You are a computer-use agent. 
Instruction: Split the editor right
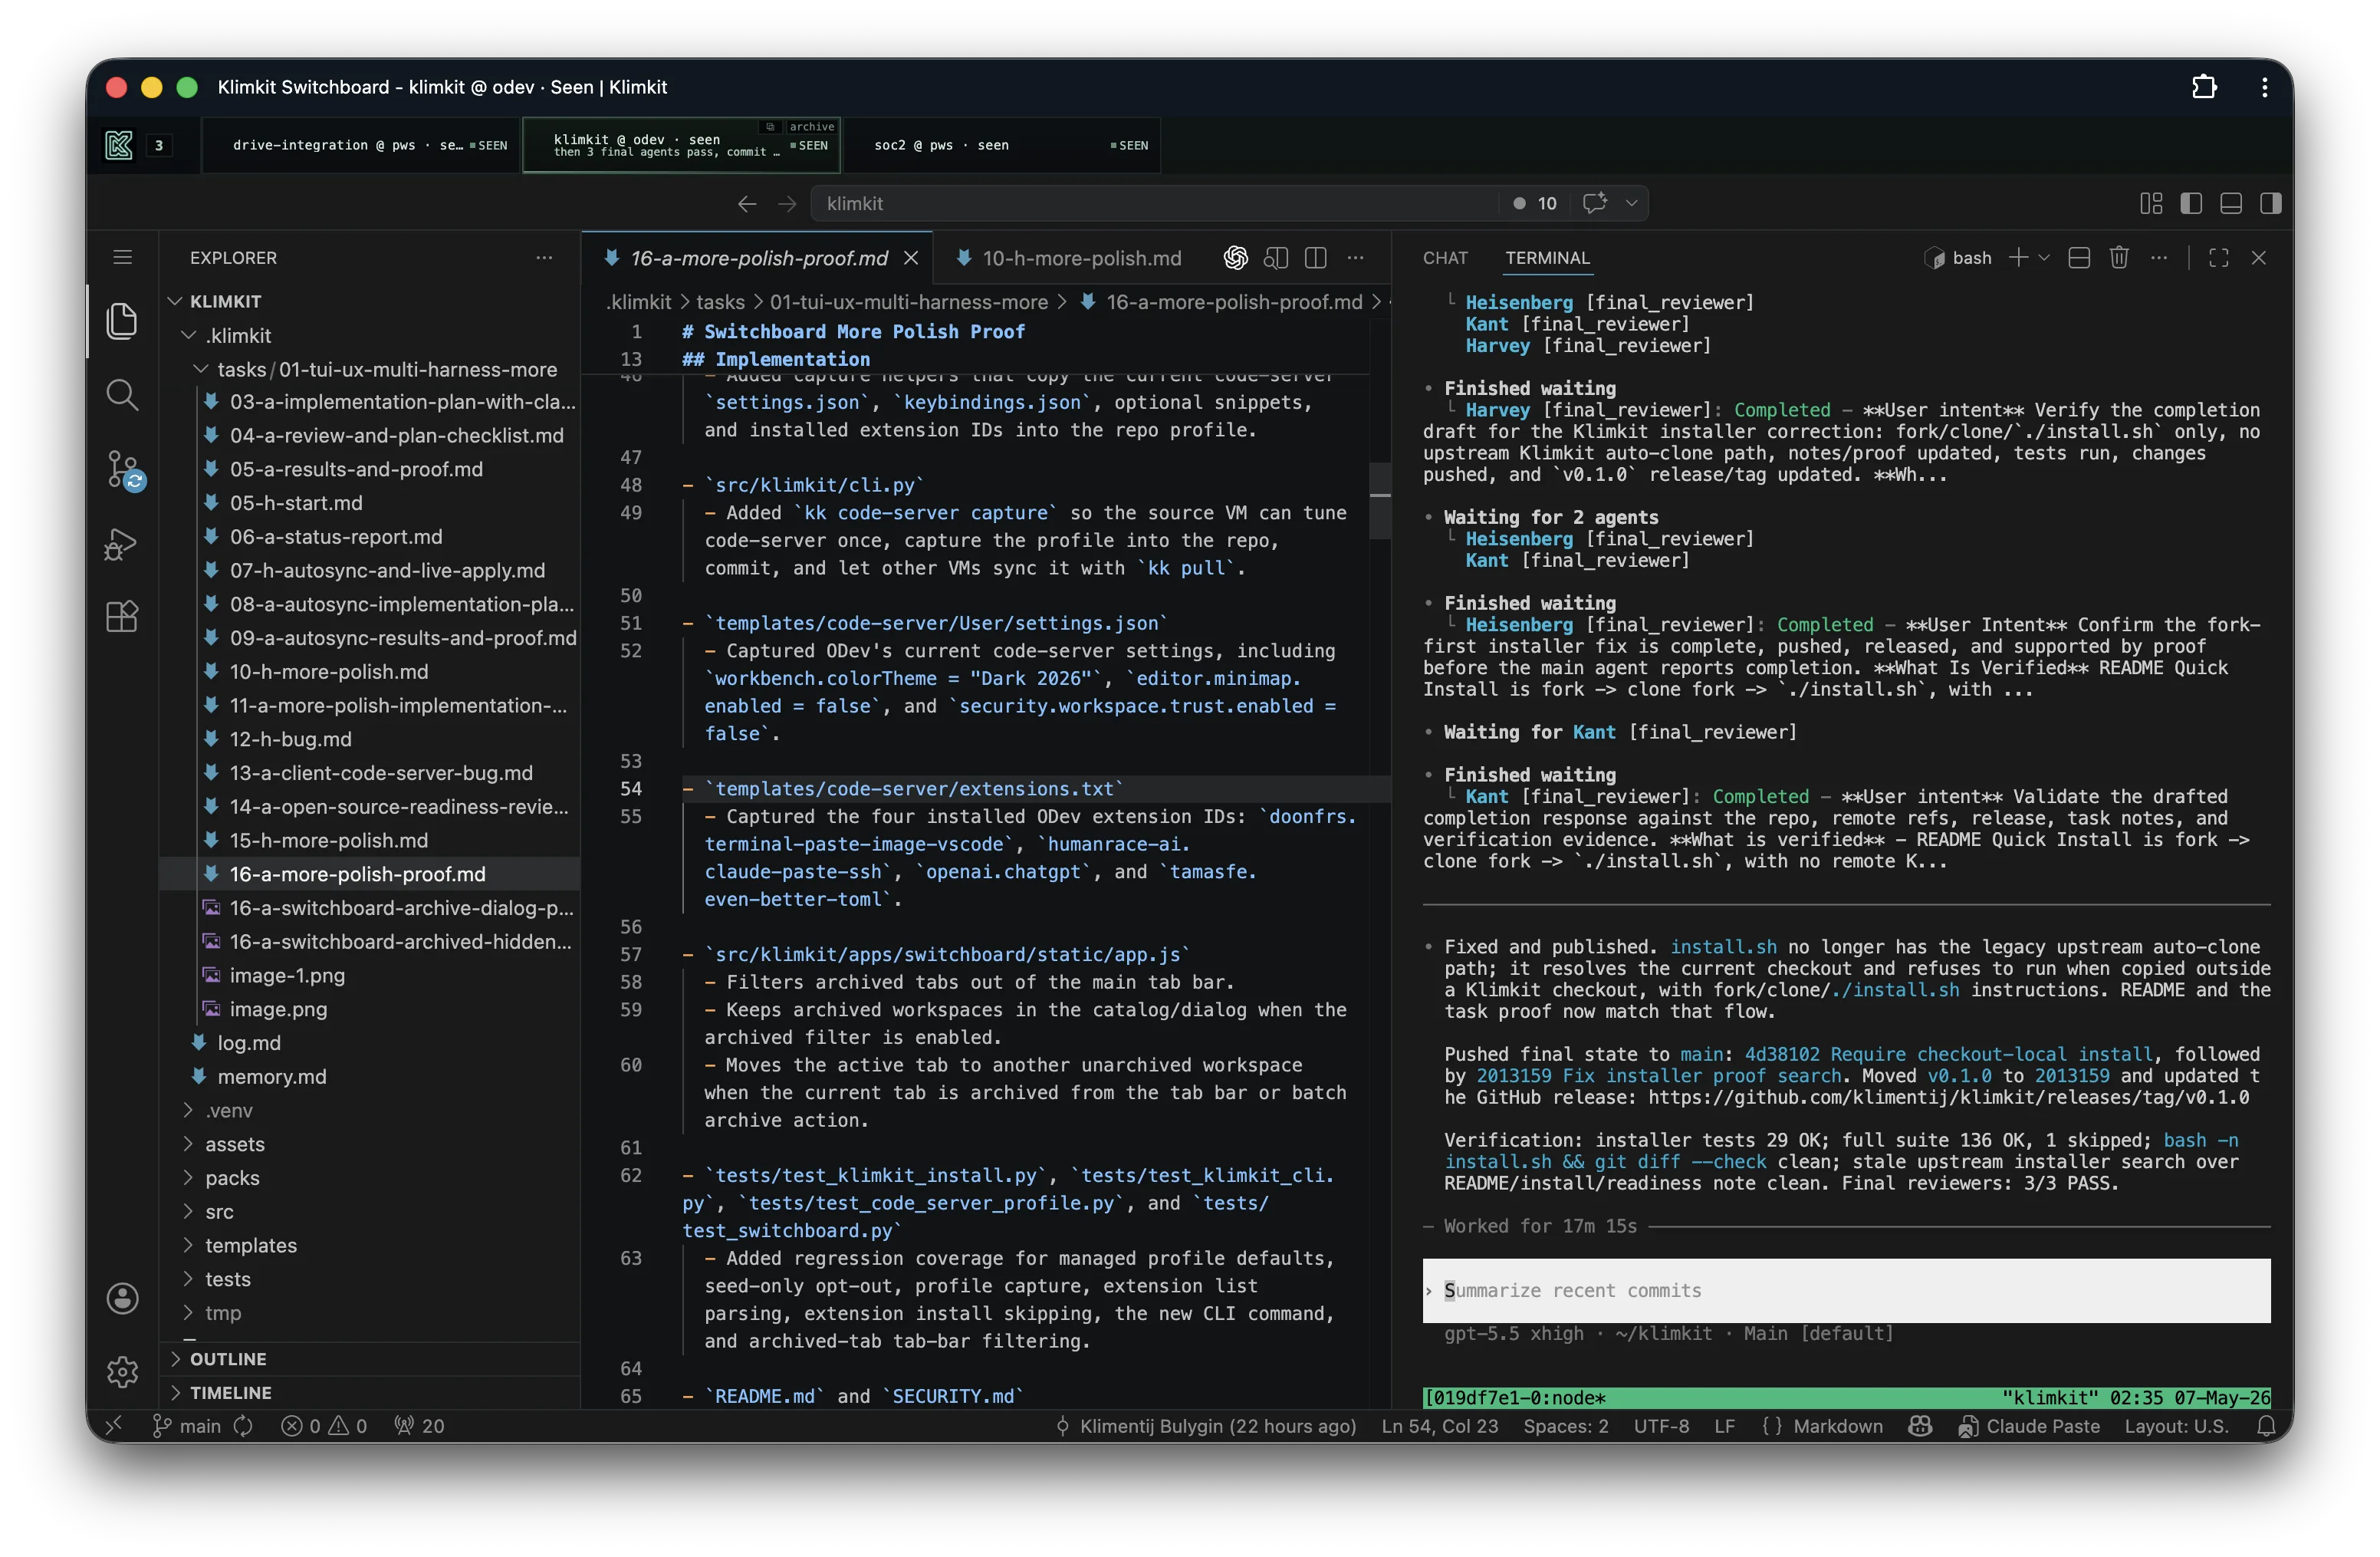pyautogui.click(x=1315, y=258)
